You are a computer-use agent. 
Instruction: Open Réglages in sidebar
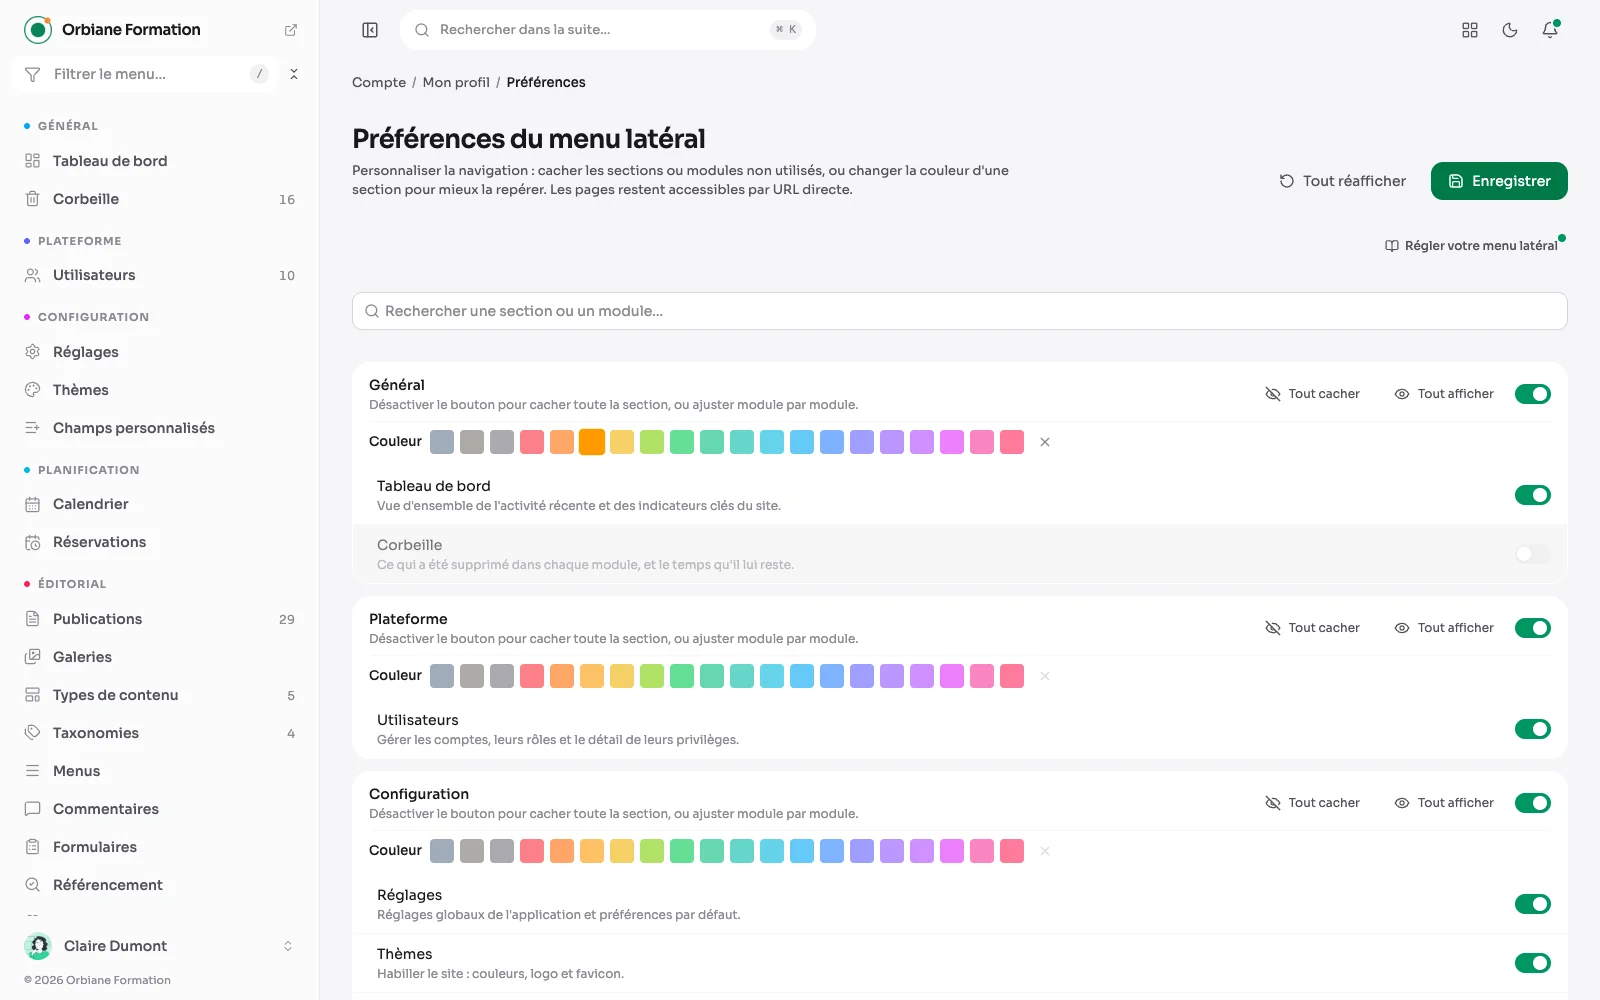(x=160, y=352)
